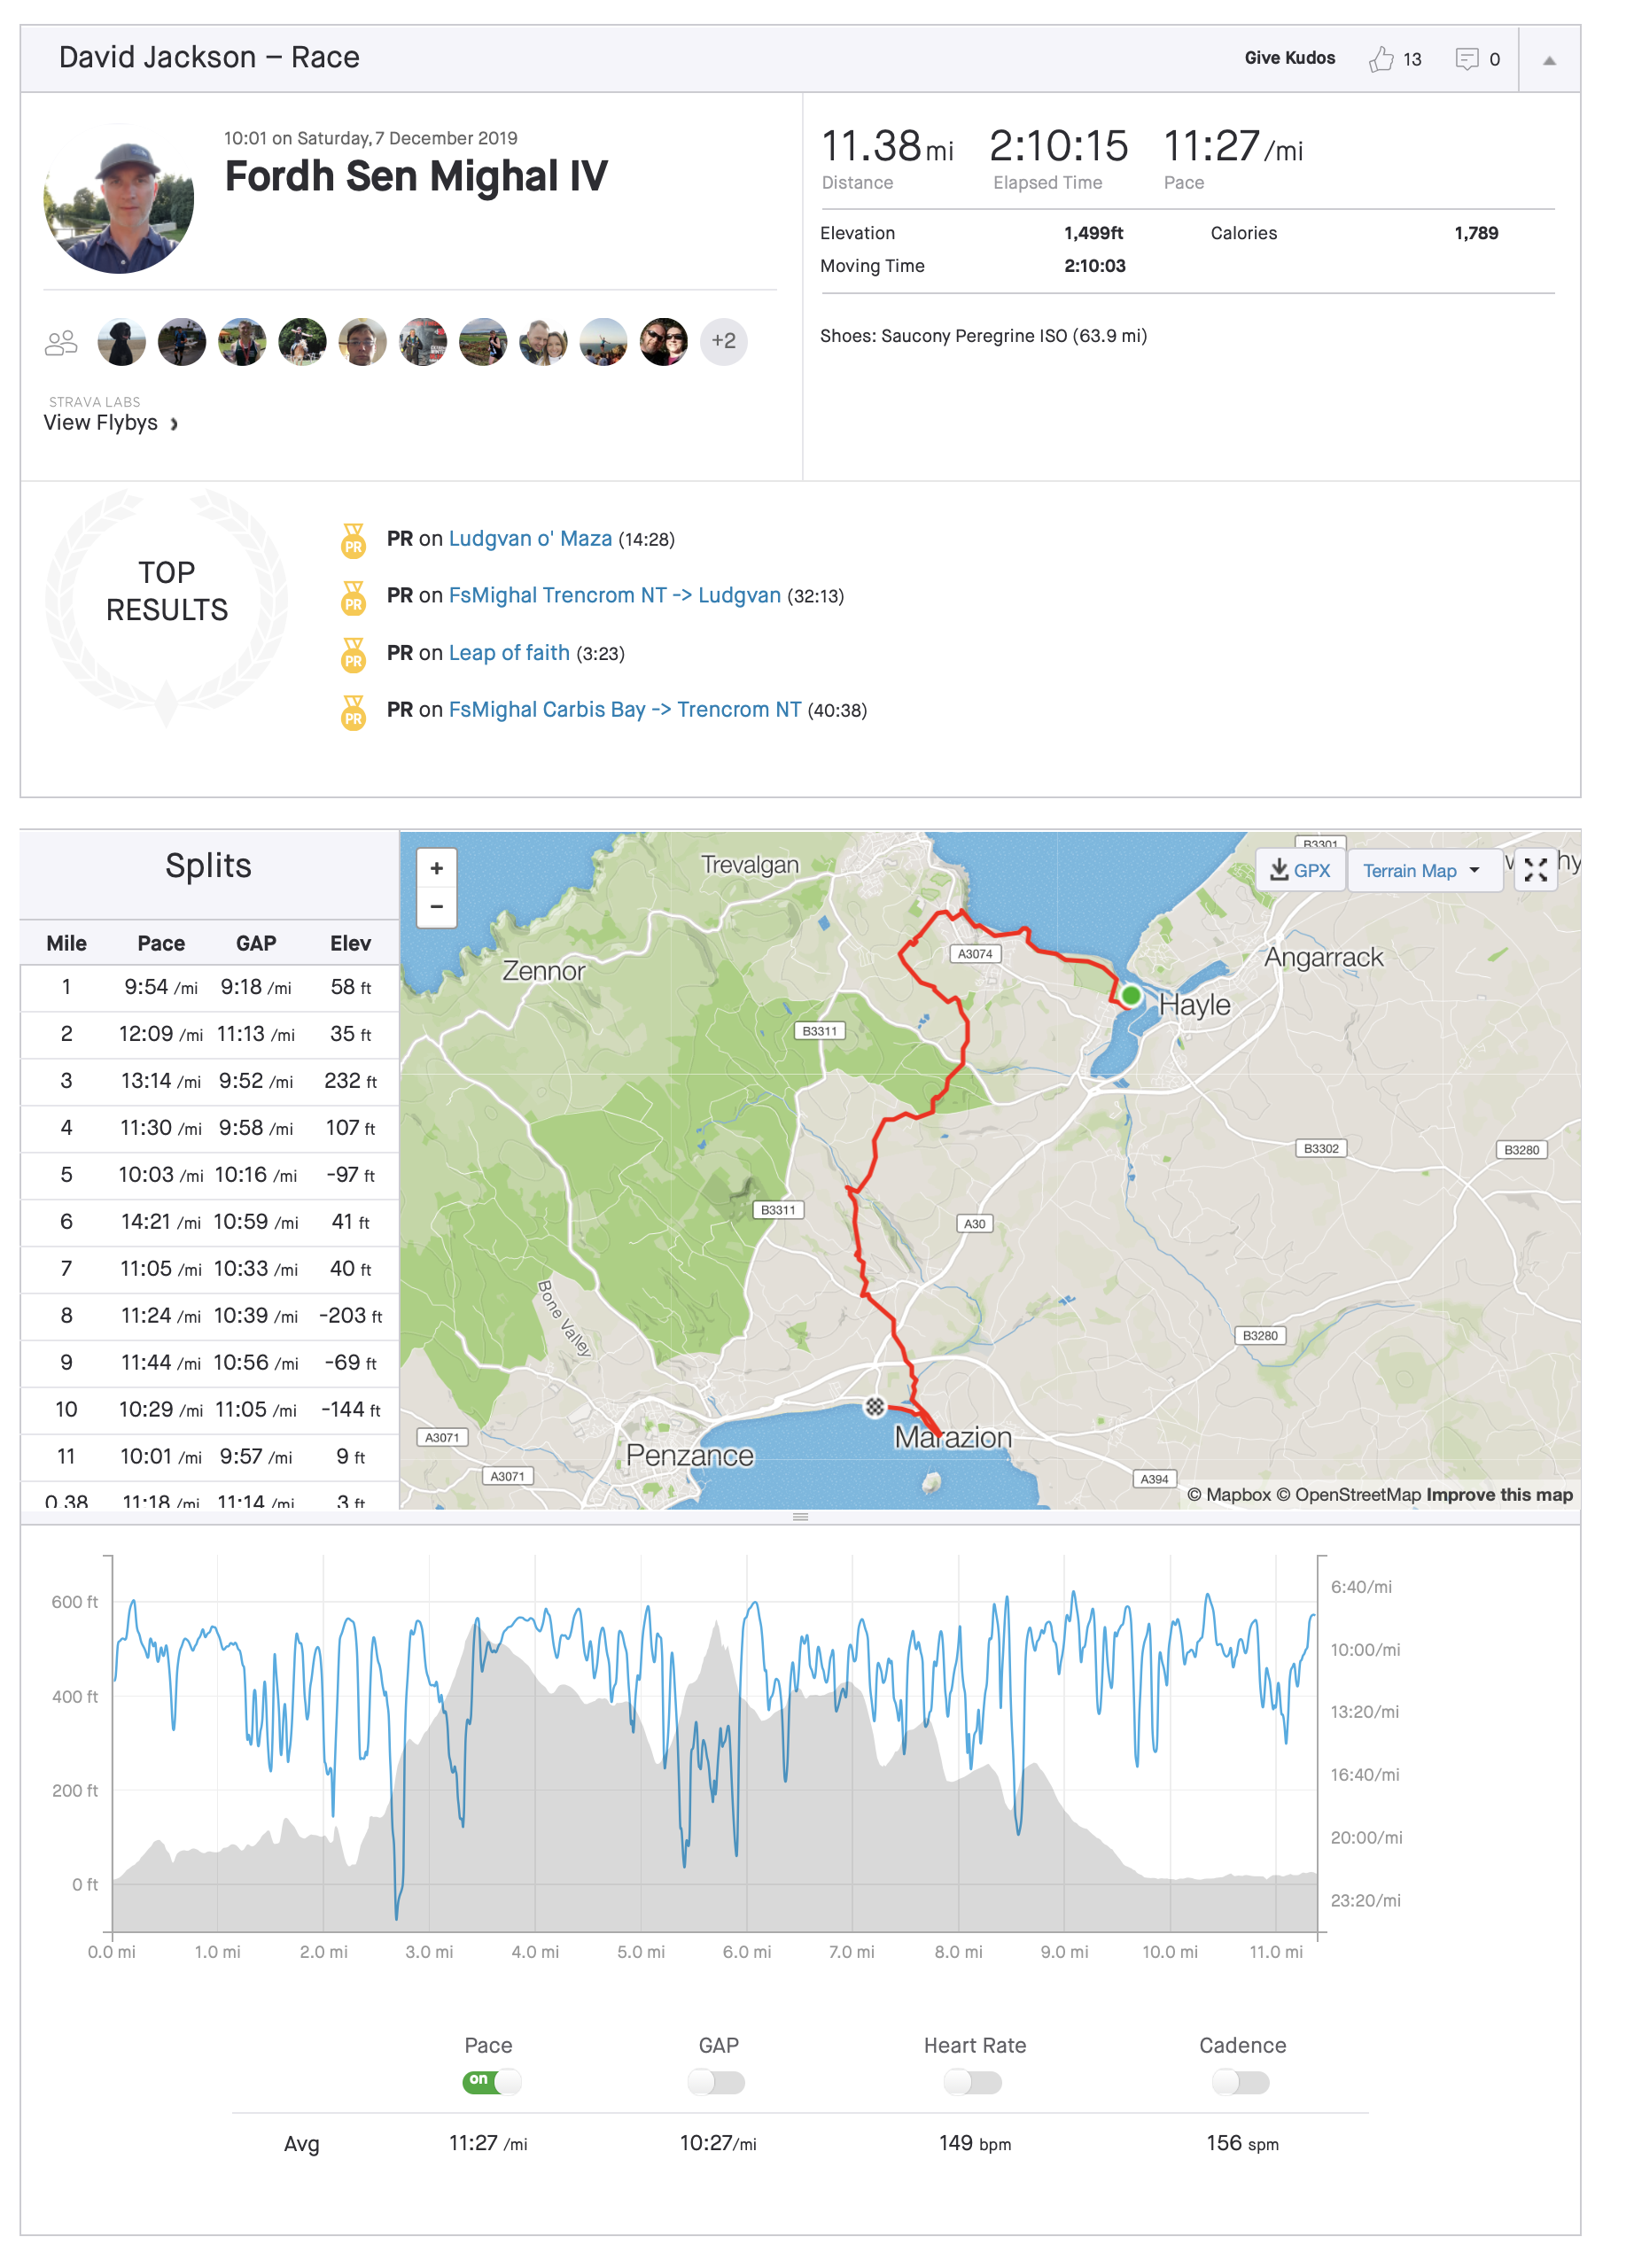This screenshot has width=1634, height=2268.
Task: Collapse the activity card with arrow
Action: (x=1549, y=60)
